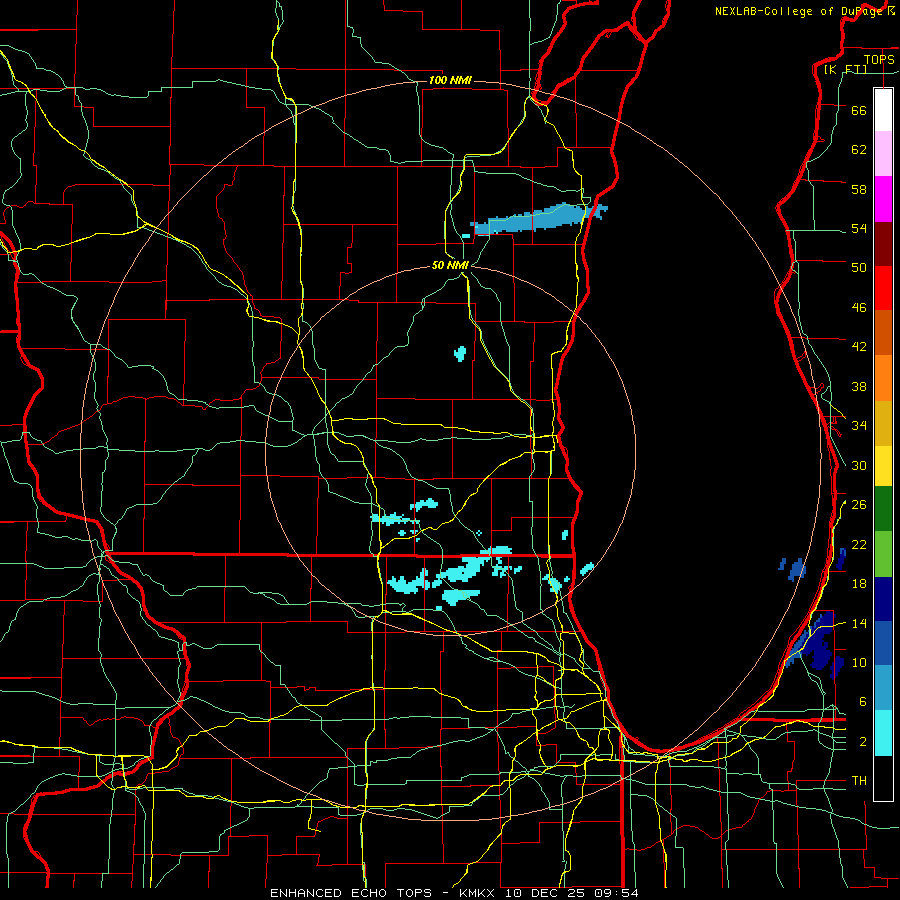Click the "38" legend label

tap(859, 386)
